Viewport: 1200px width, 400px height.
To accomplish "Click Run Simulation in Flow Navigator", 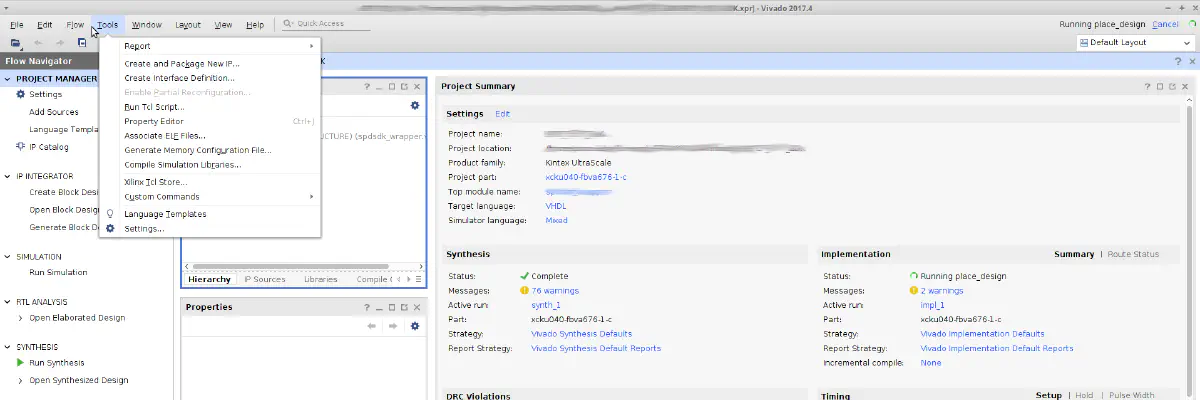I will pos(58,272).
